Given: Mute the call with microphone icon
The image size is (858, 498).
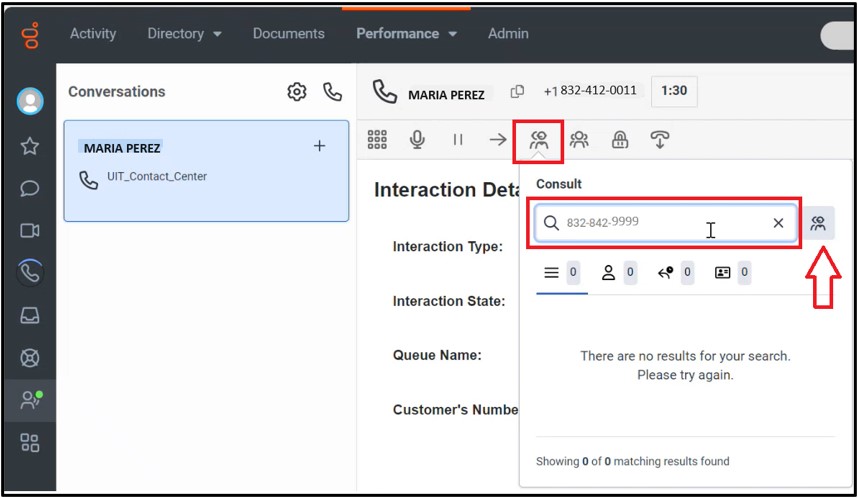Looking at the screenshot, I should pos(418,140).
